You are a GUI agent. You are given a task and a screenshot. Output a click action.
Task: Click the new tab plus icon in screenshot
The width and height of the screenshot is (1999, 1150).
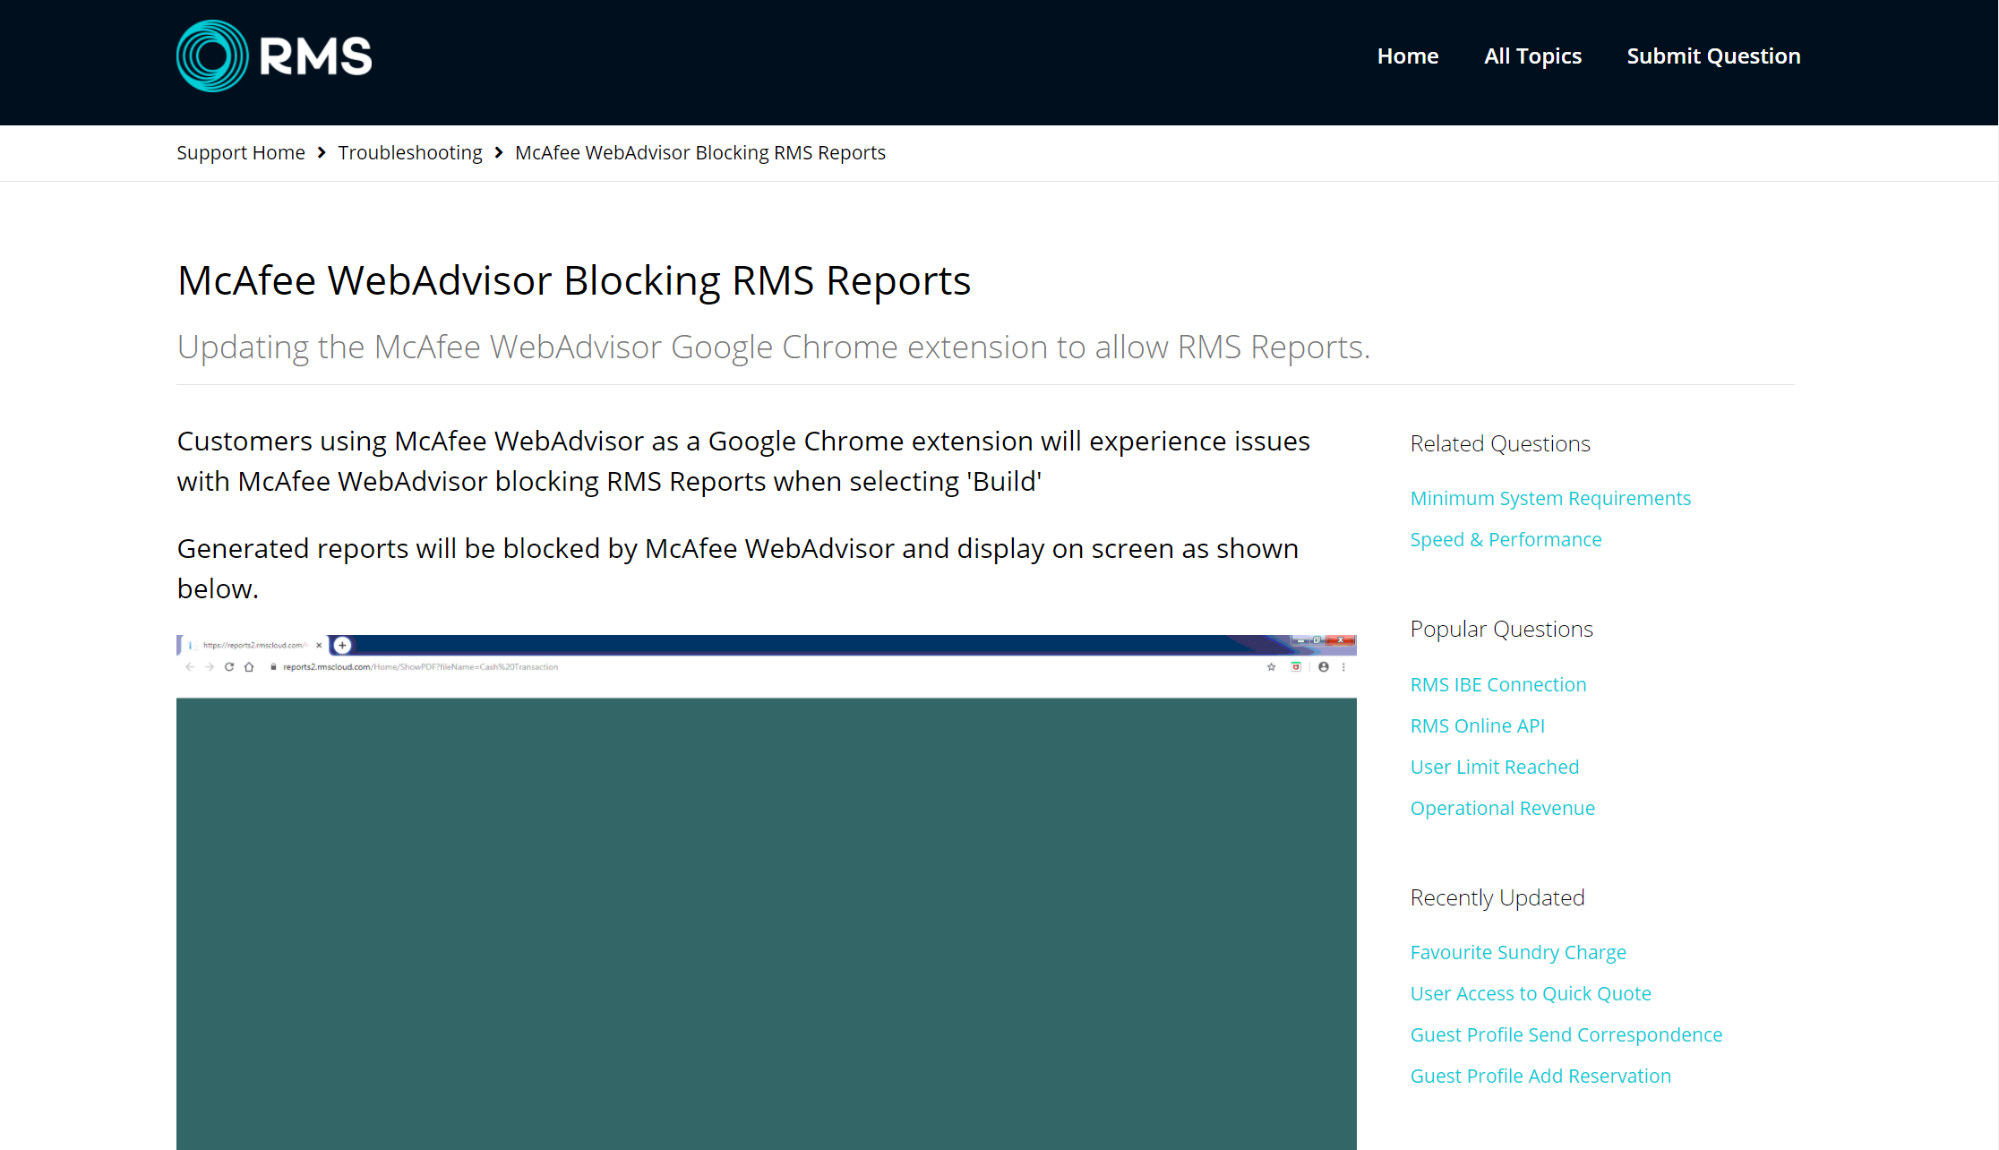coord(342,645)
